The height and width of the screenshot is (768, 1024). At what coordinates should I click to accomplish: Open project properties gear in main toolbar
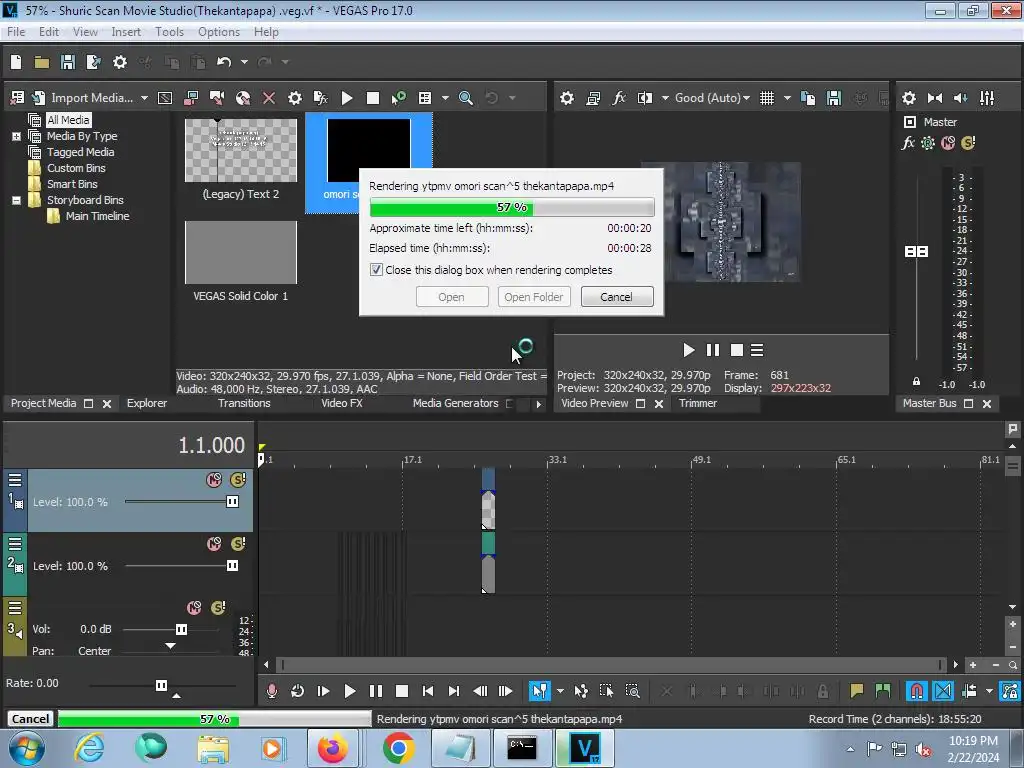click(x=120, y=62)
